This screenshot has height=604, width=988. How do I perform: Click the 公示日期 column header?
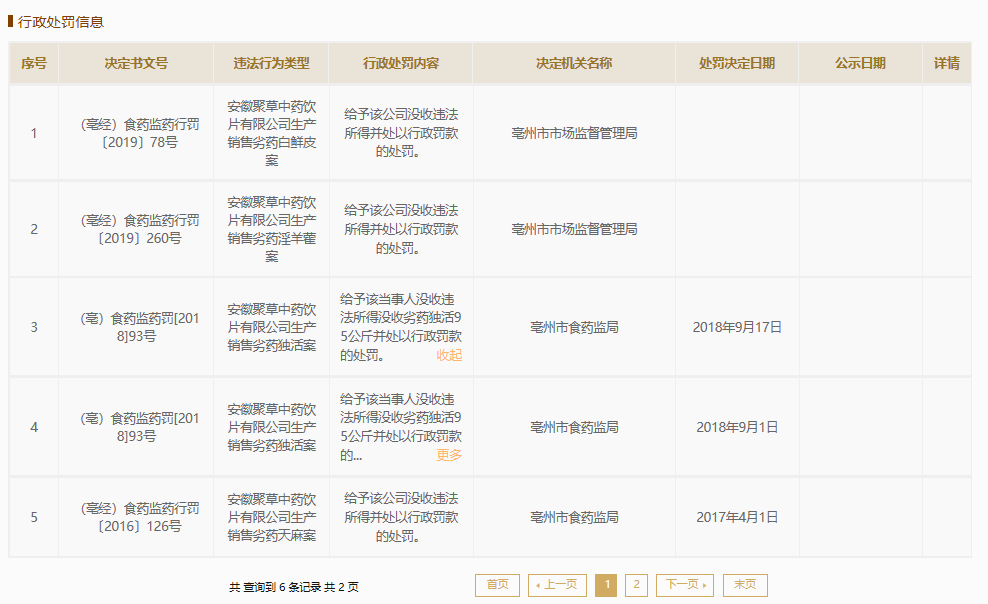tap(860, 63)
